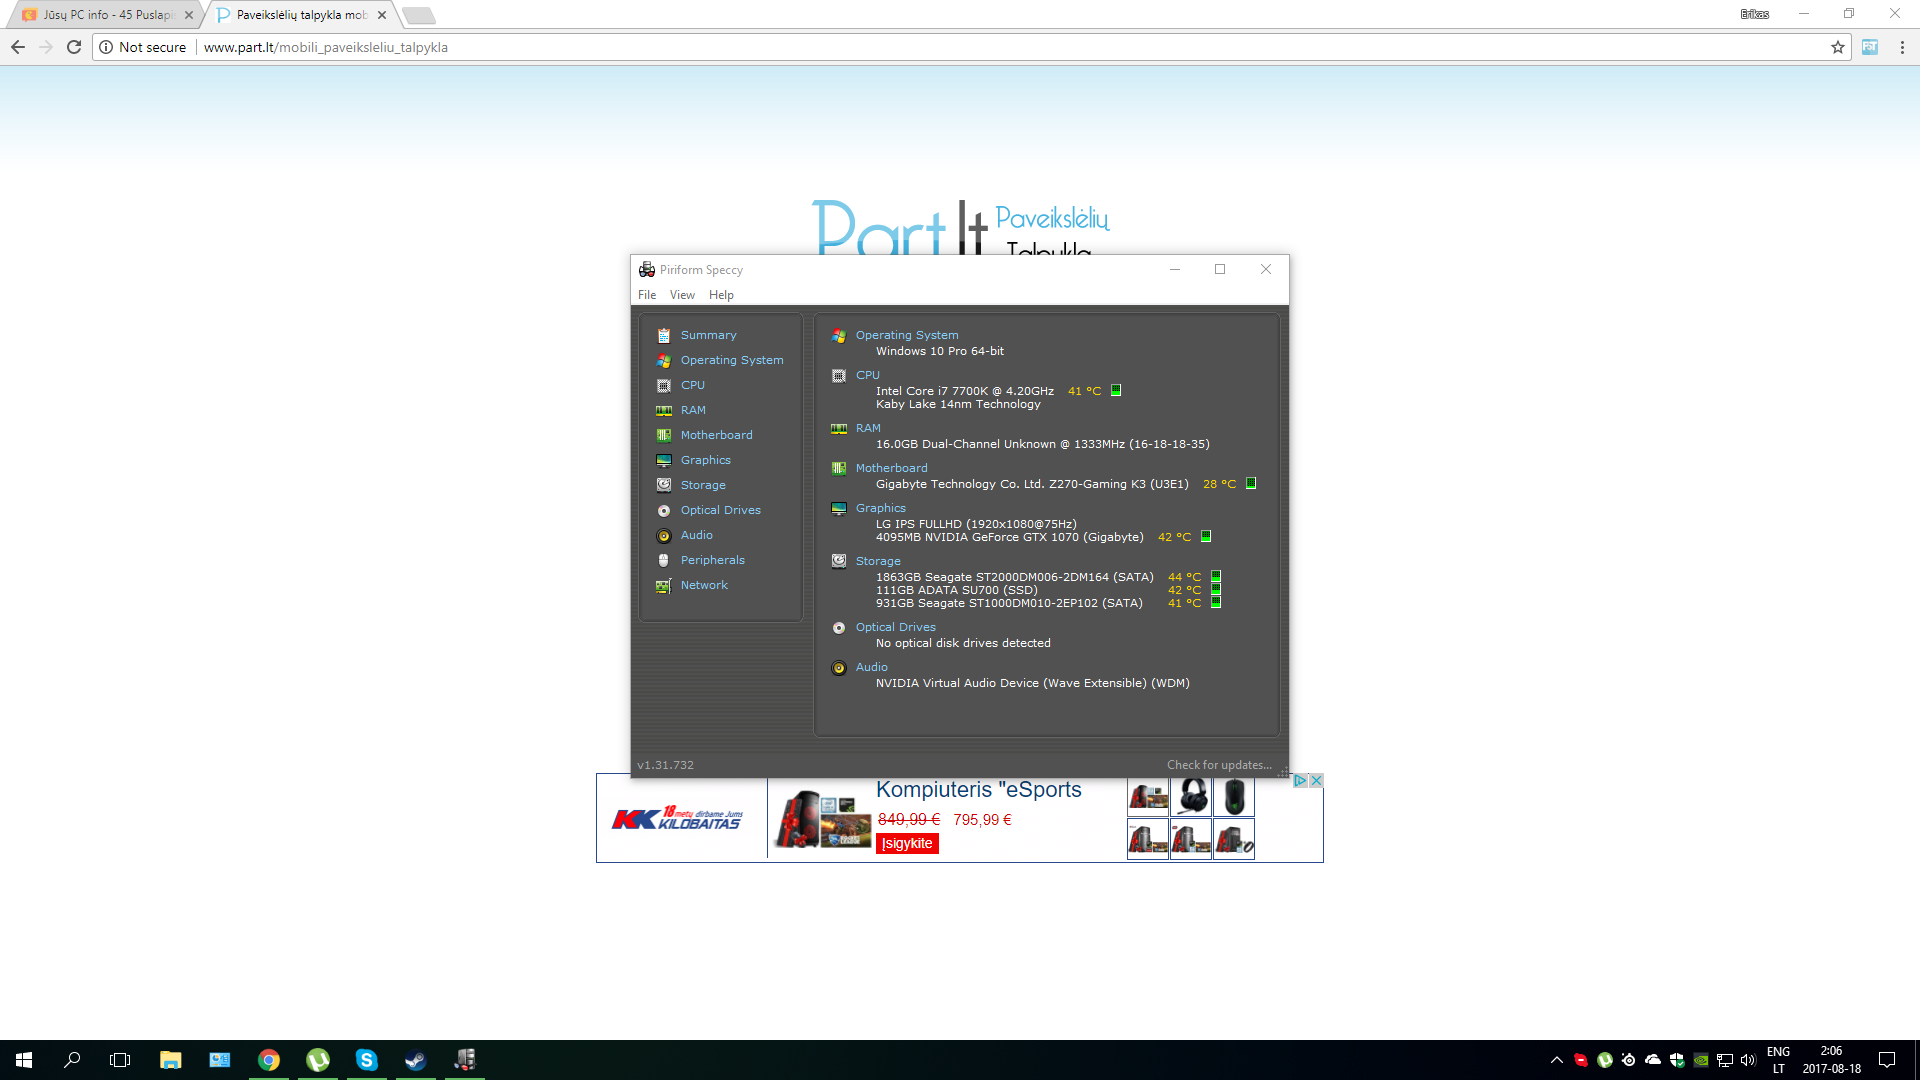Viewport: 1920px width, 1080px height.
Task: Go back in browser history
Action: click(x=18, y=47)
